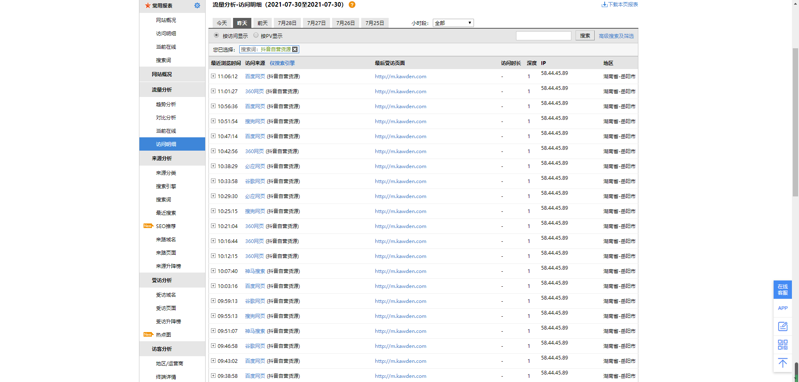Switch to the 7月27日 tab

(316, 23)
